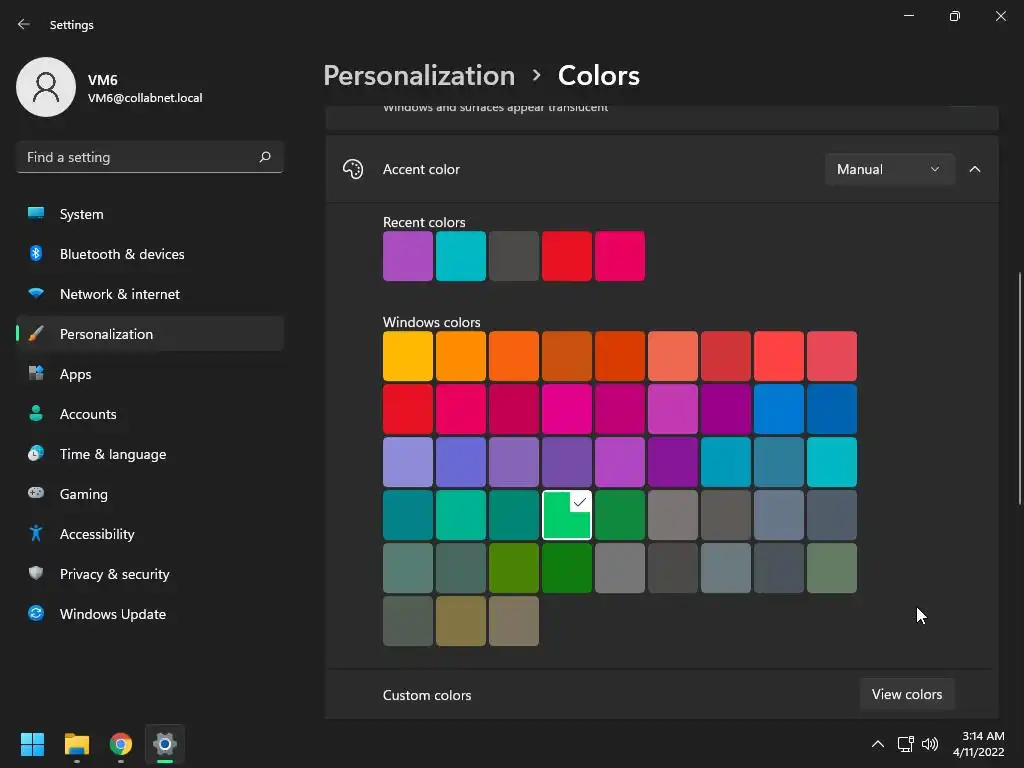The height and width of the screenshot is (768, 1024).
Task: Click the Accent color palette icon
Action: [353, 169]
